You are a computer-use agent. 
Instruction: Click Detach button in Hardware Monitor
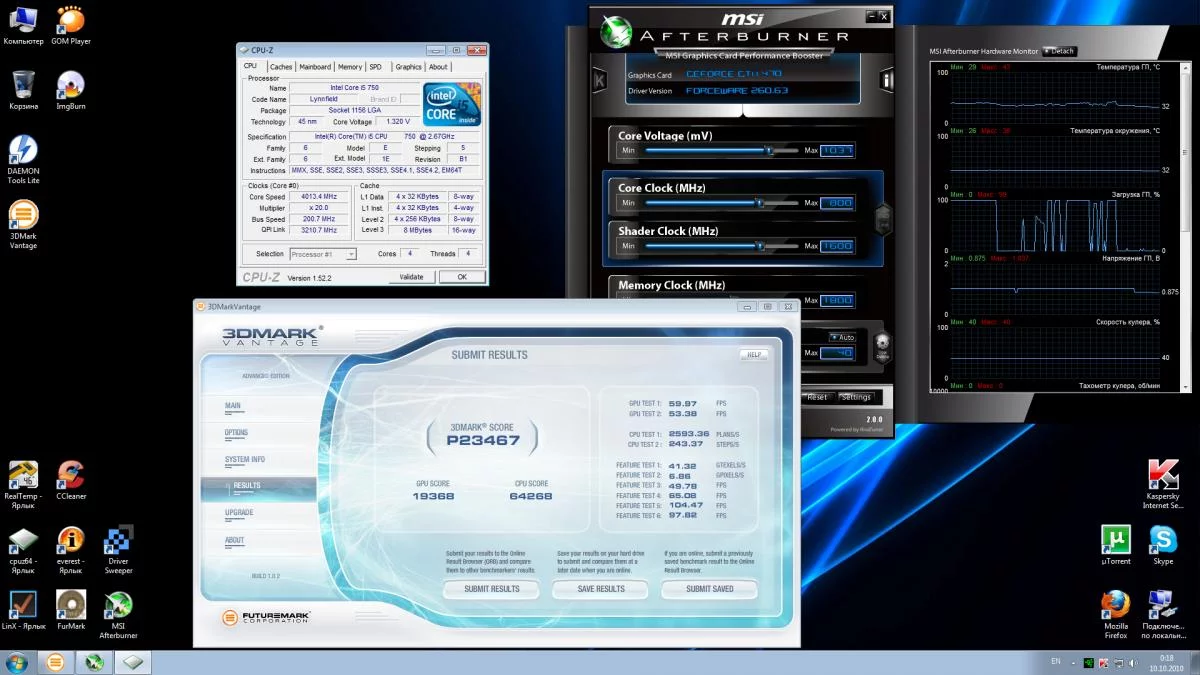coord(1059,51)
